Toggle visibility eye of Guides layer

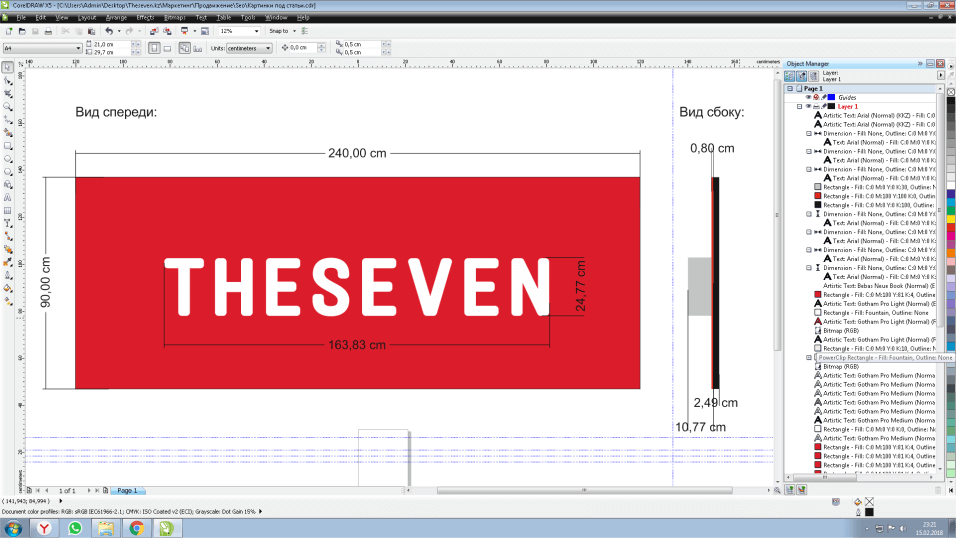(808, 98)
